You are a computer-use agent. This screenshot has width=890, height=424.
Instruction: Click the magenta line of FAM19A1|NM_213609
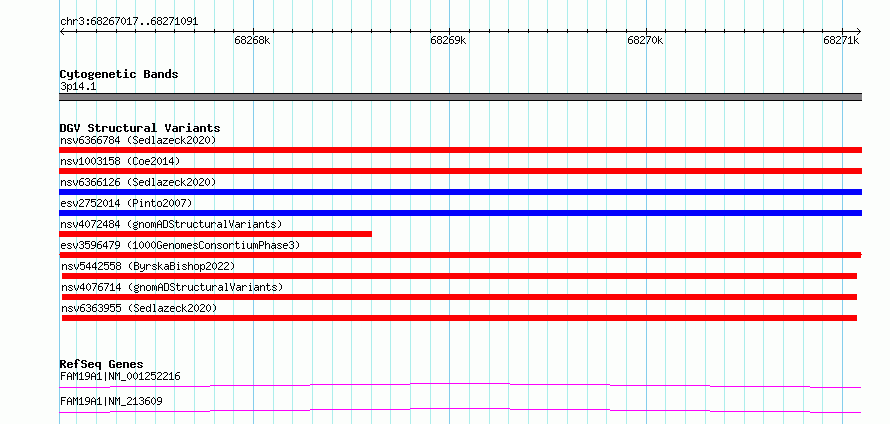click(460, 410)
